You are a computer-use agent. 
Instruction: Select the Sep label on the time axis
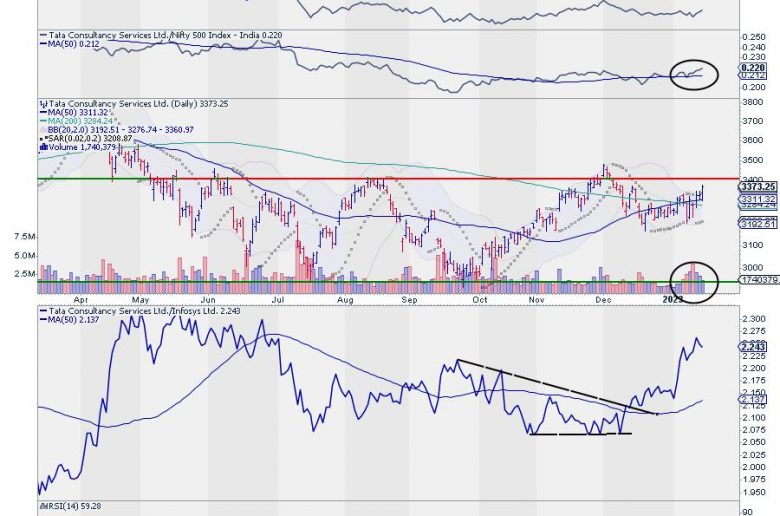[x=409, y=300]
